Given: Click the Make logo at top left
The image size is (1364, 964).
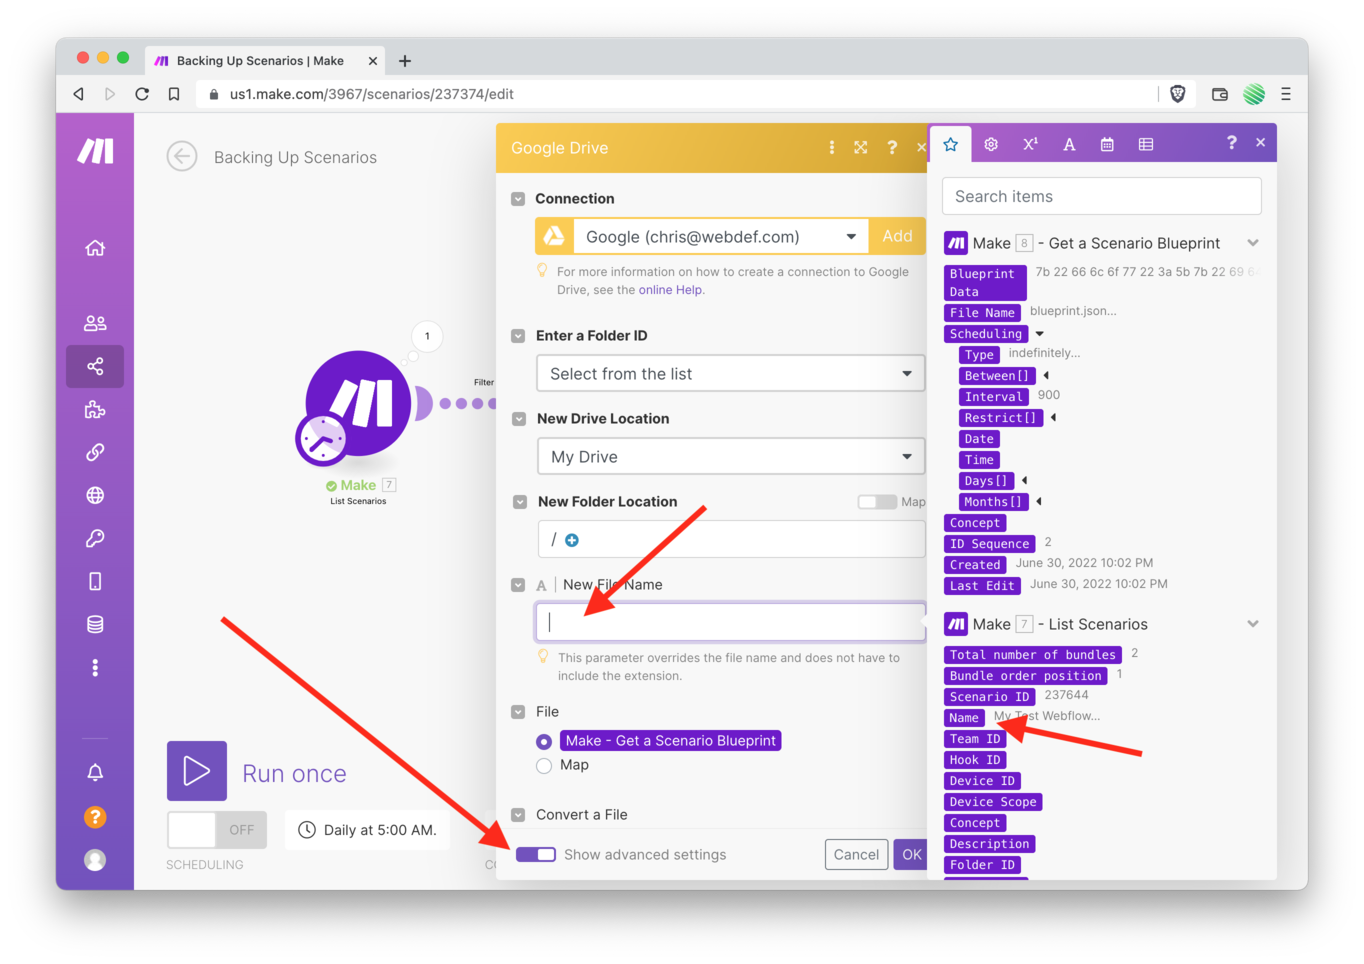Looking at the screenshot, I should pyautogui.click(x=96, y=151).
